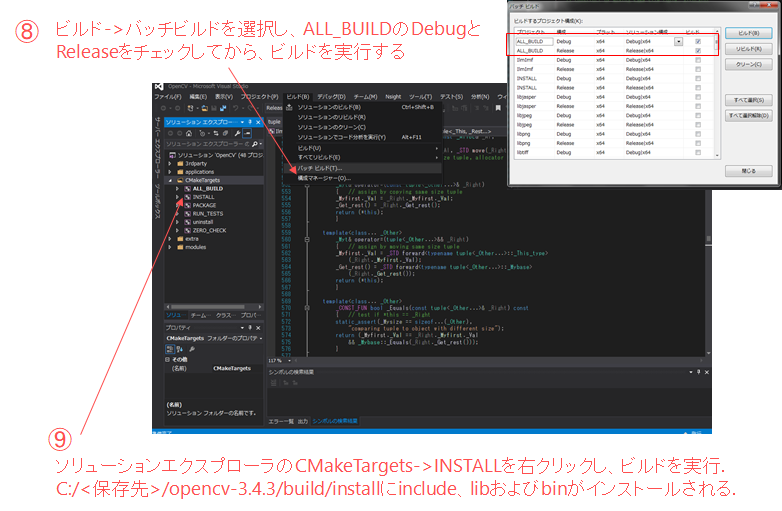Expand the extra folder
782x511 pixels.
170,239
